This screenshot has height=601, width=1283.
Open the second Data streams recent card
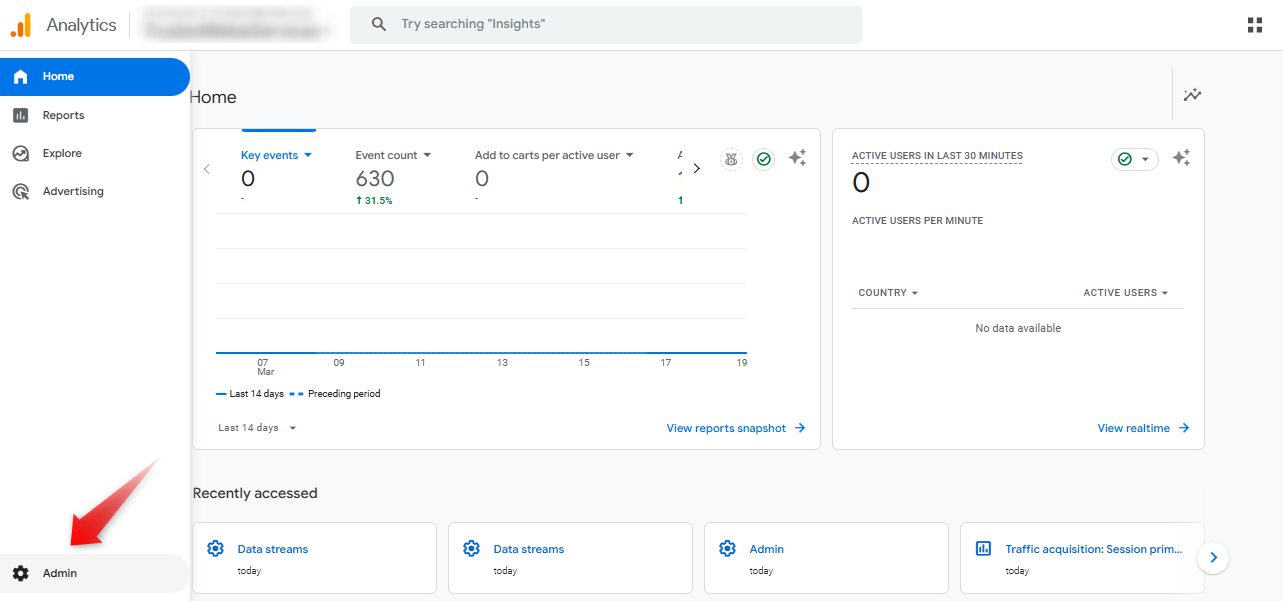pyautogui.click(x=570, y=558)
